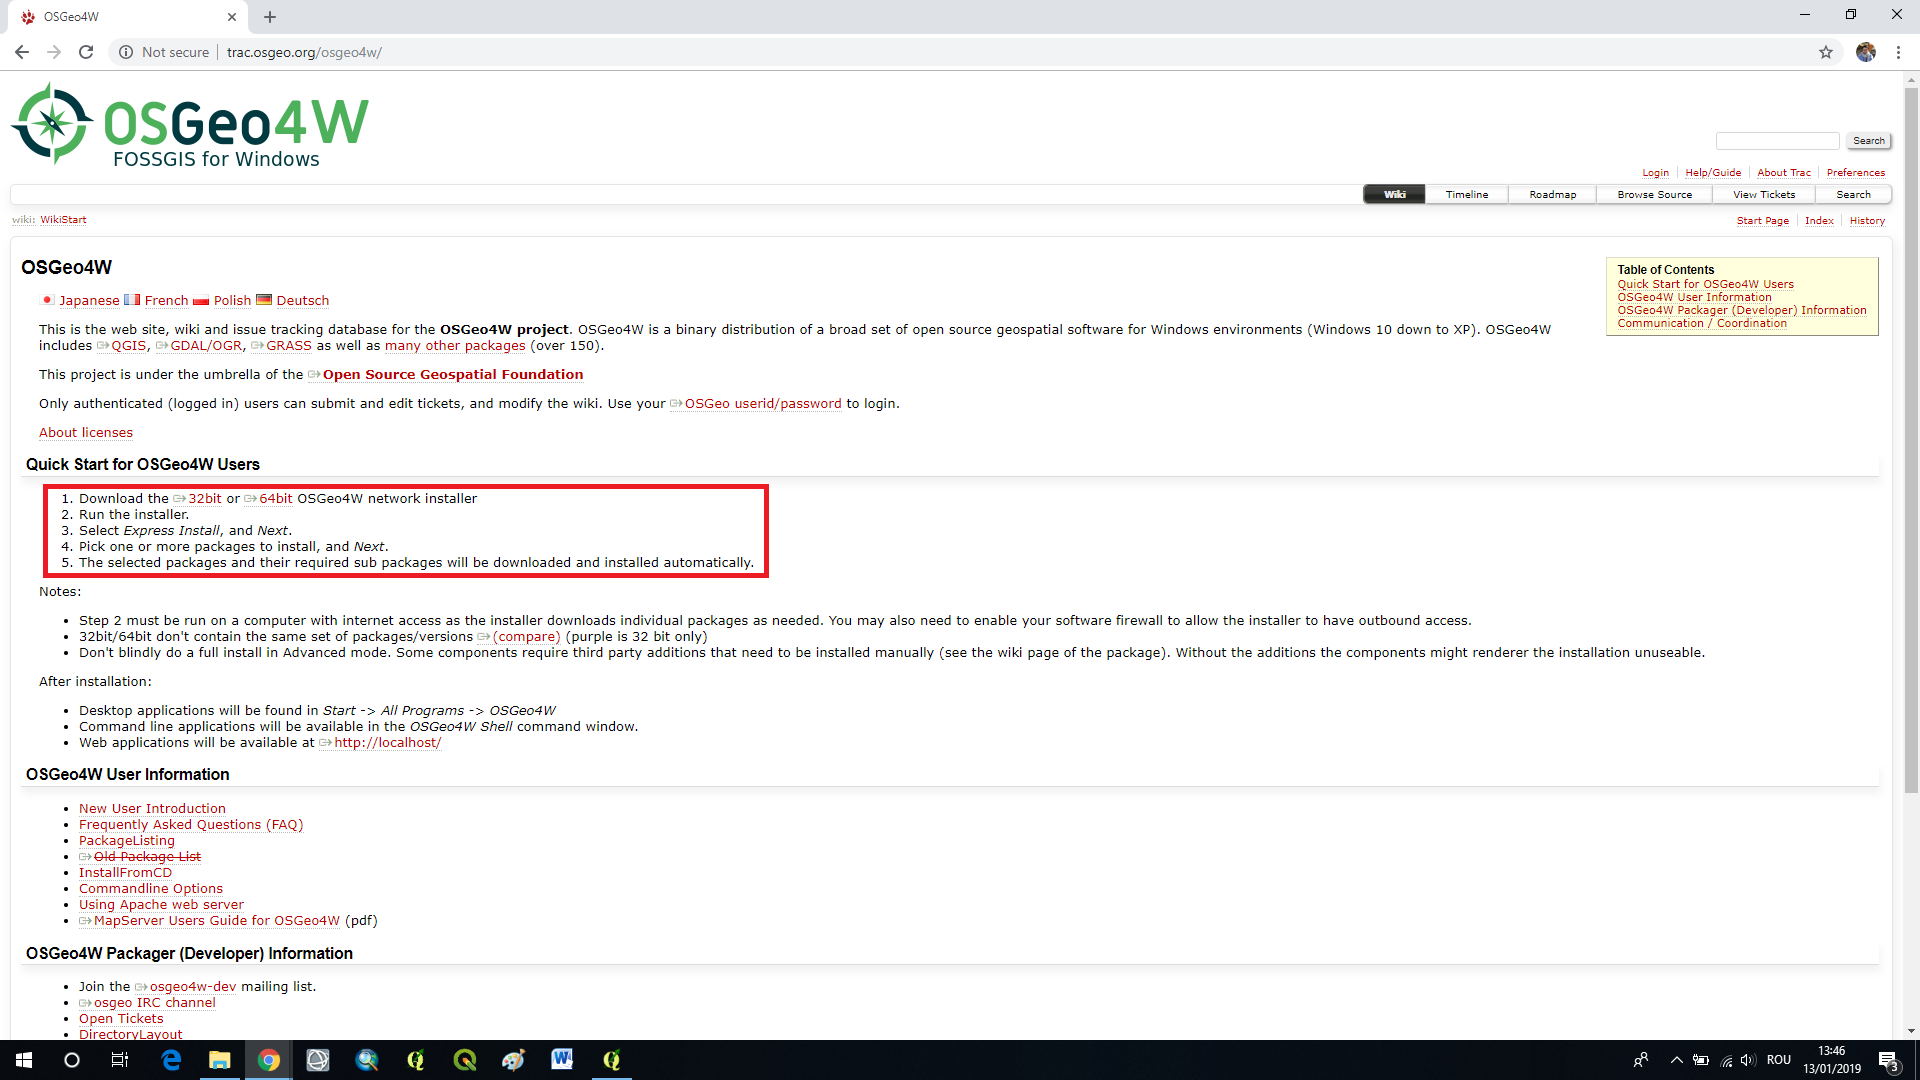Click the 32bit installer download link
The image size is (1920, 1080).
206,497
